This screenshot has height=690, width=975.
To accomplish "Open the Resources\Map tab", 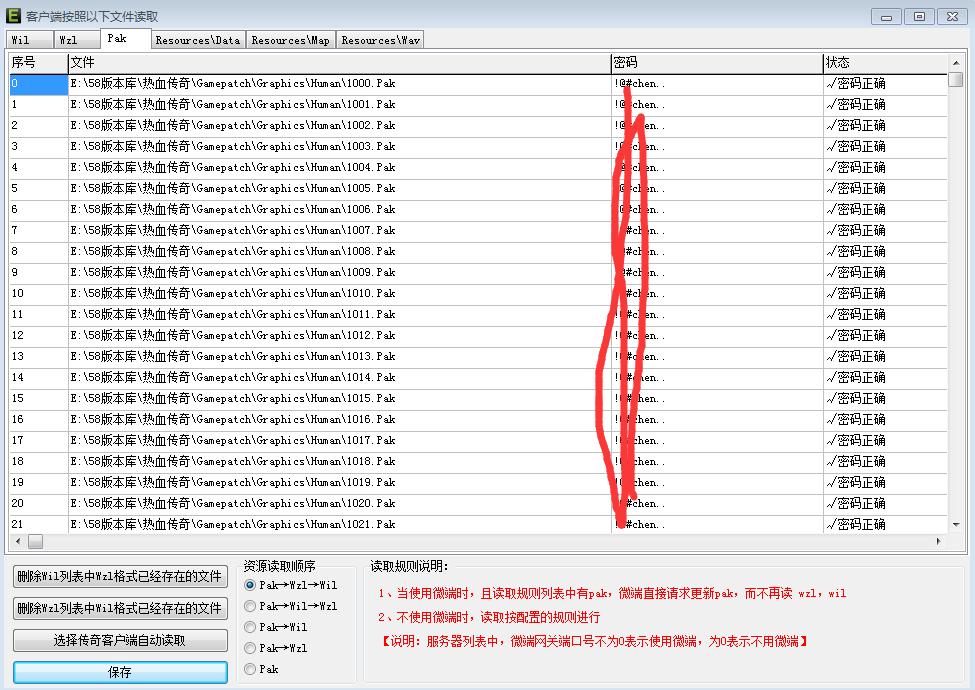I will 290,40.
